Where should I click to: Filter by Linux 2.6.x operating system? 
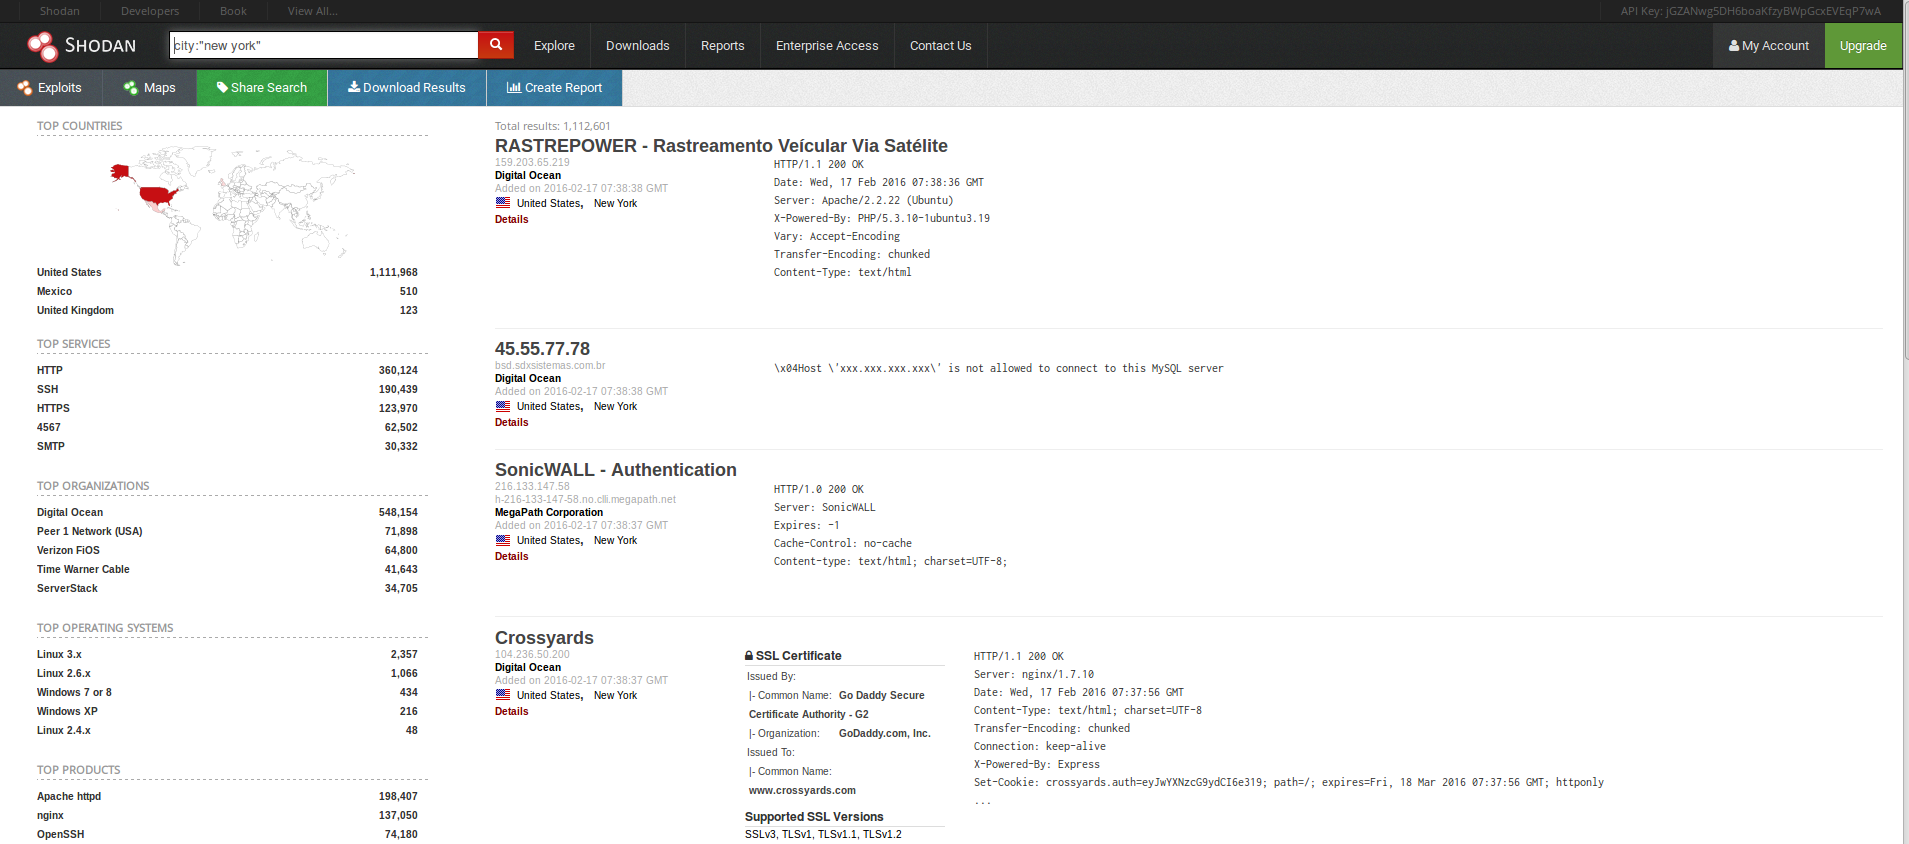(64, 673)
